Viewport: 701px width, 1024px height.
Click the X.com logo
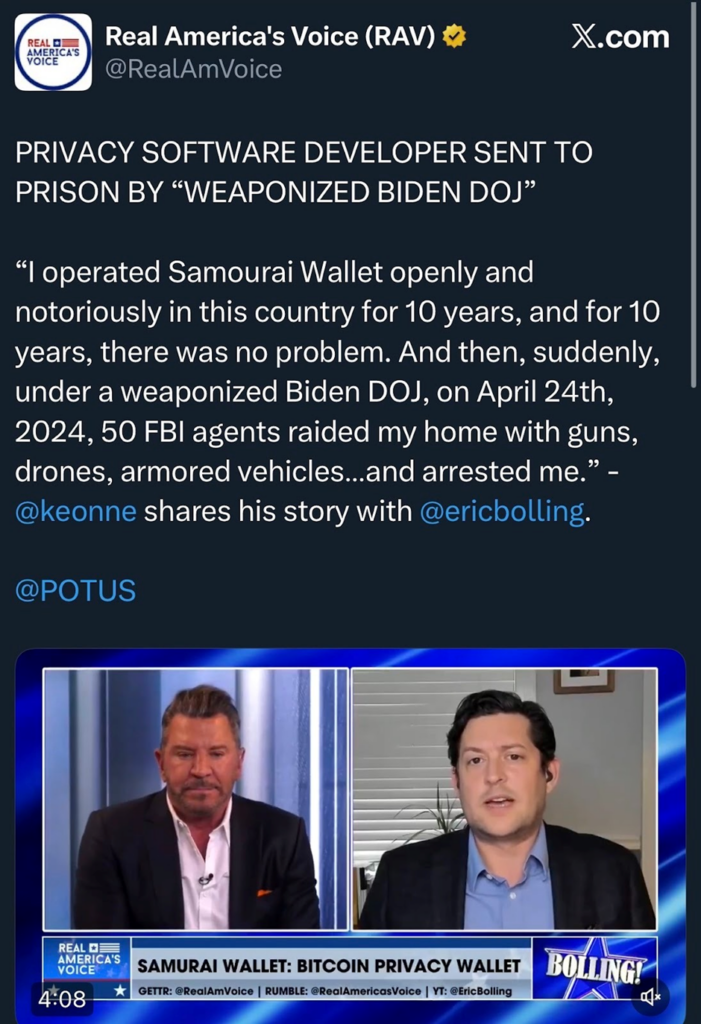click(620, 37)
